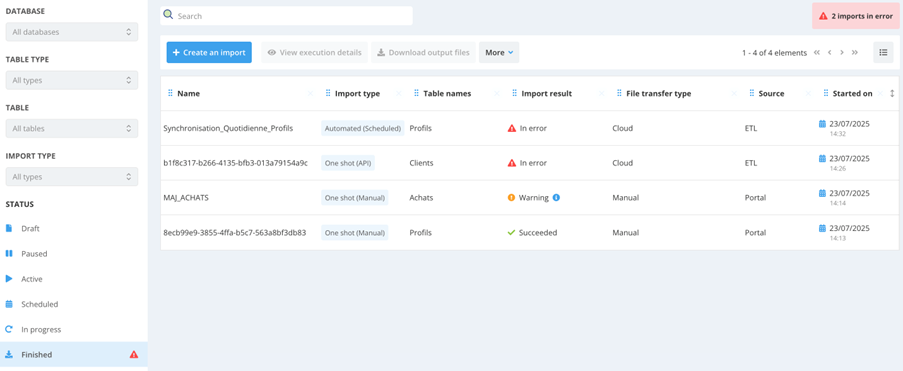Click the error triangle in Synchronisation_Quotidienne_Profils row

(511, 128)
